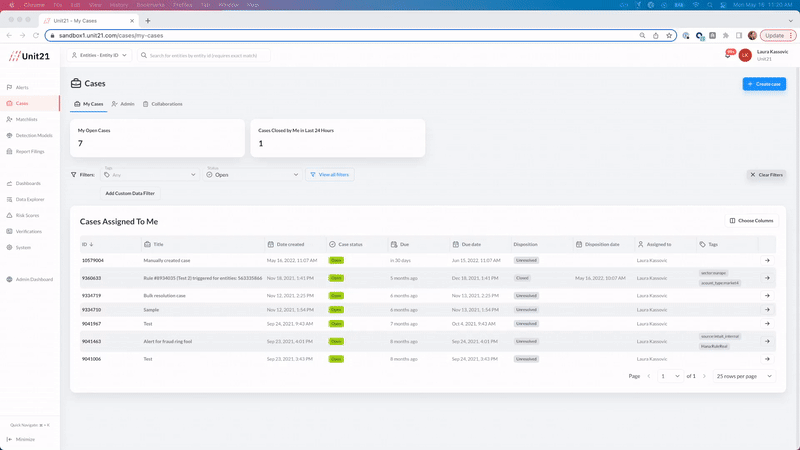Go to the previous page of cases
The width and height of the screenshot is (800, 450).
[x=649, y=376]
